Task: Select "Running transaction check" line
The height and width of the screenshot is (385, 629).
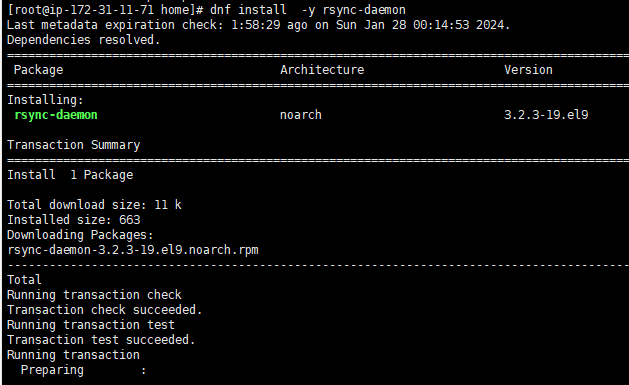Action: tap(94, 295)
